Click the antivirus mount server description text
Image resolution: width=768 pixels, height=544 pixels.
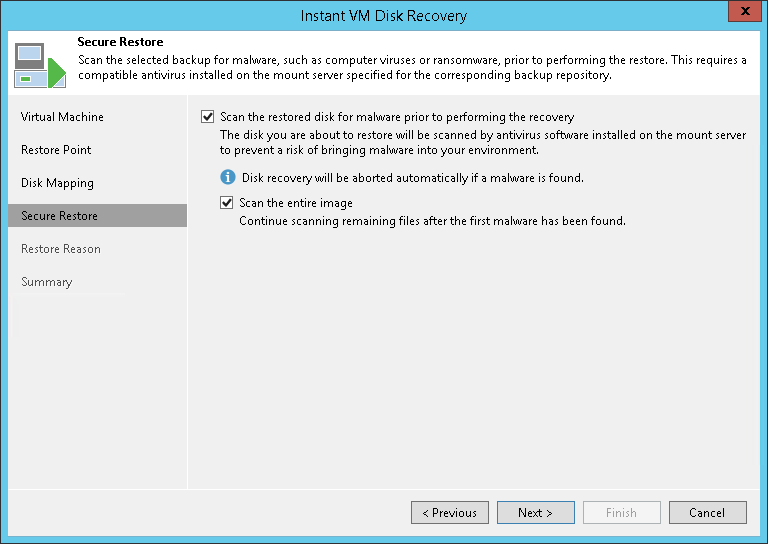482,142
